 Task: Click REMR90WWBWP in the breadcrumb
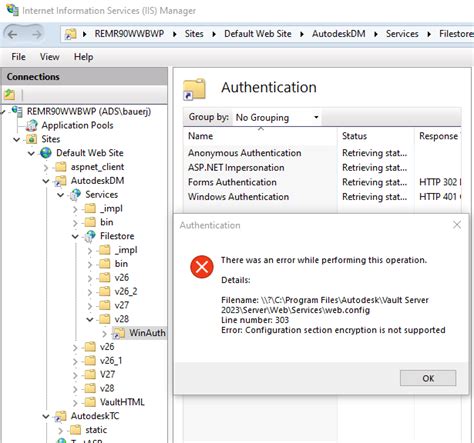(x=129, y=34)
